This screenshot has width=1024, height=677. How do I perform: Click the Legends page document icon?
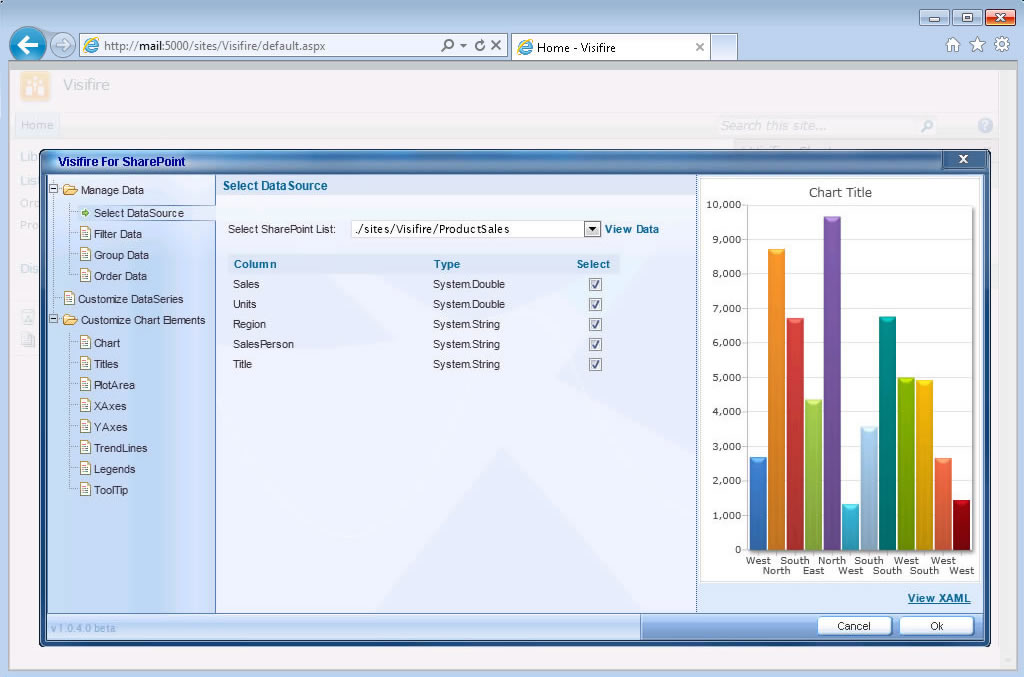[86, 468]
